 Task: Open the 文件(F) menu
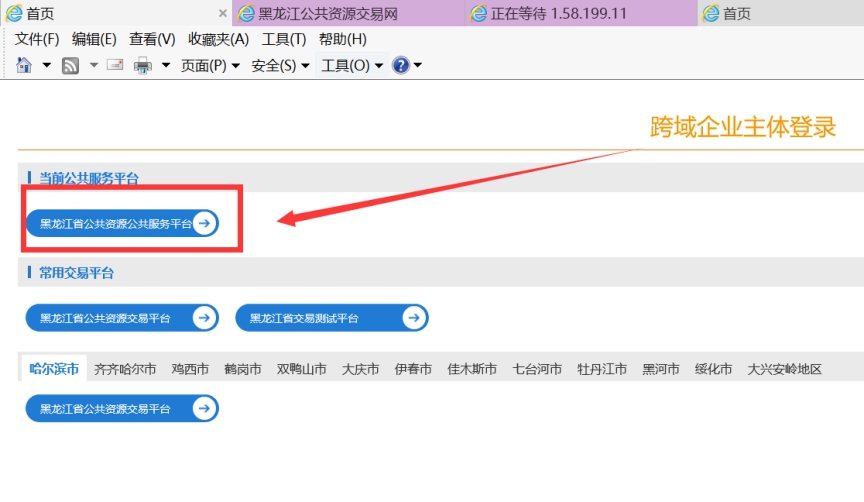[37, 39]
